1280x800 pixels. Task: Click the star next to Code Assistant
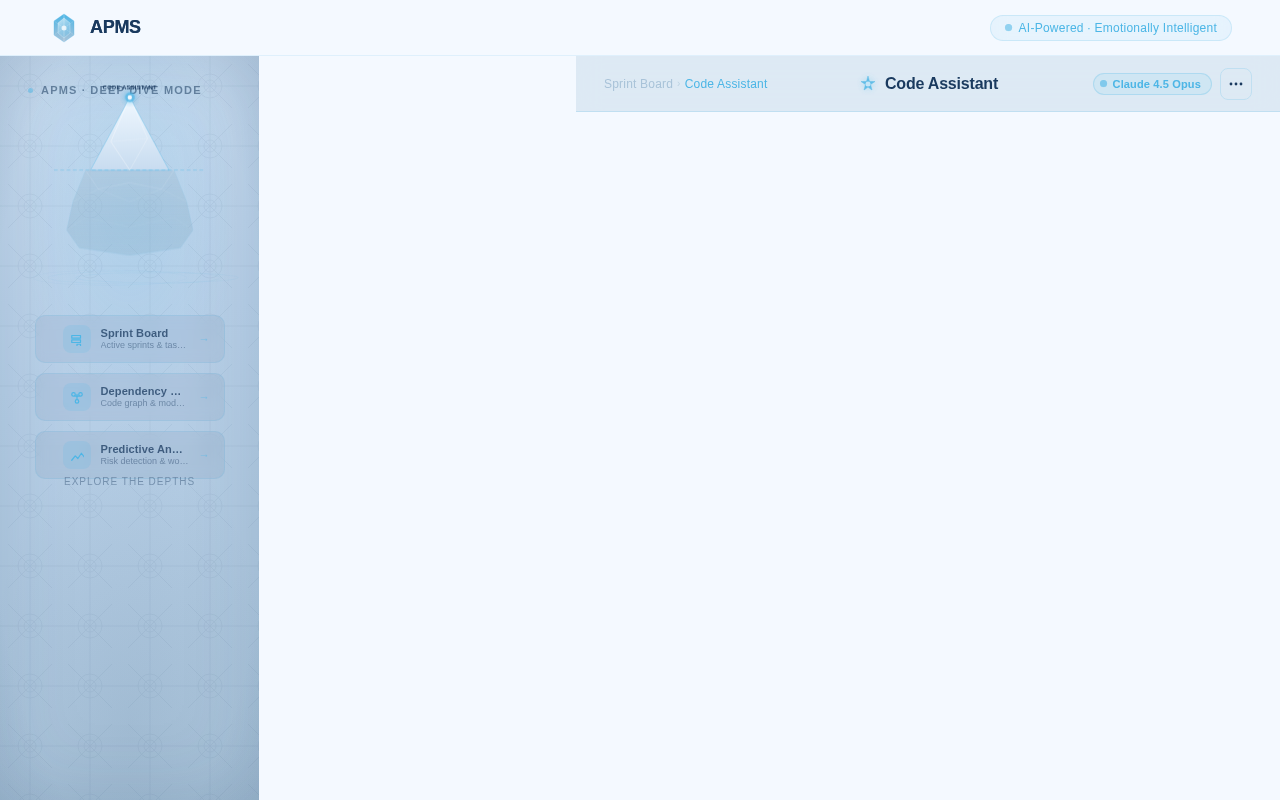point(866,83)
